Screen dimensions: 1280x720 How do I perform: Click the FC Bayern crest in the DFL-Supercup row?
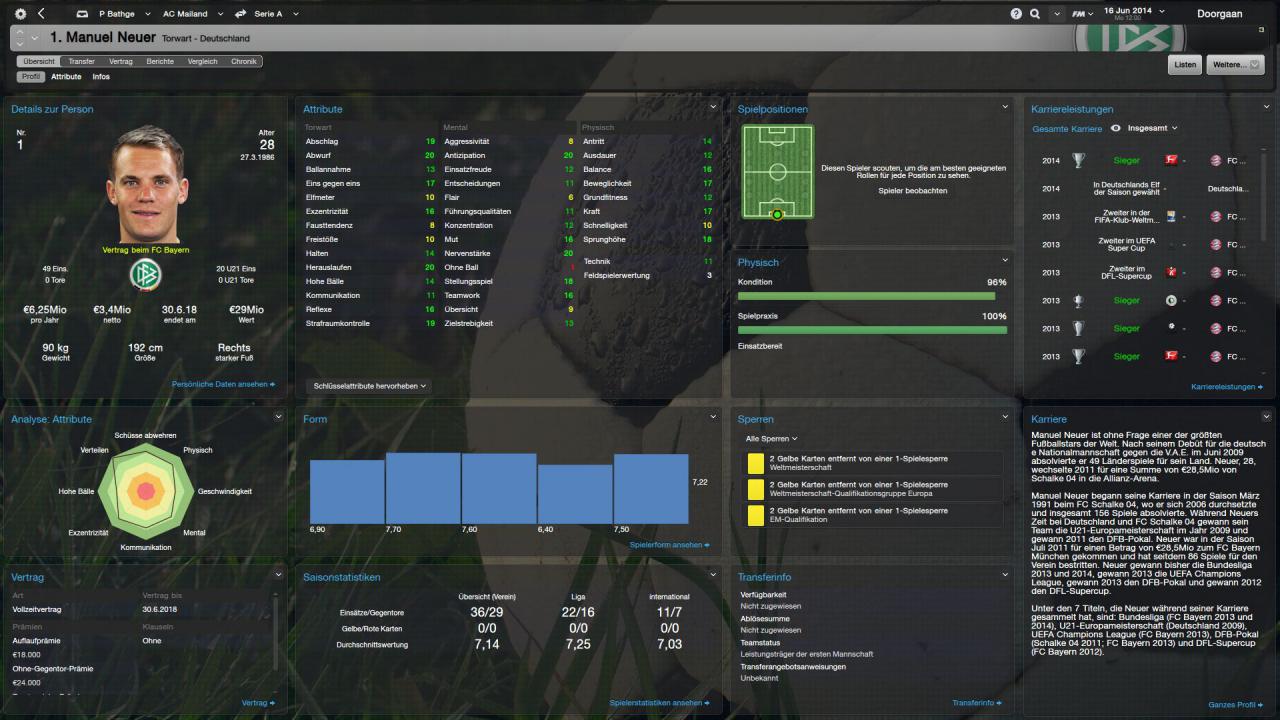click(1216, 272)
